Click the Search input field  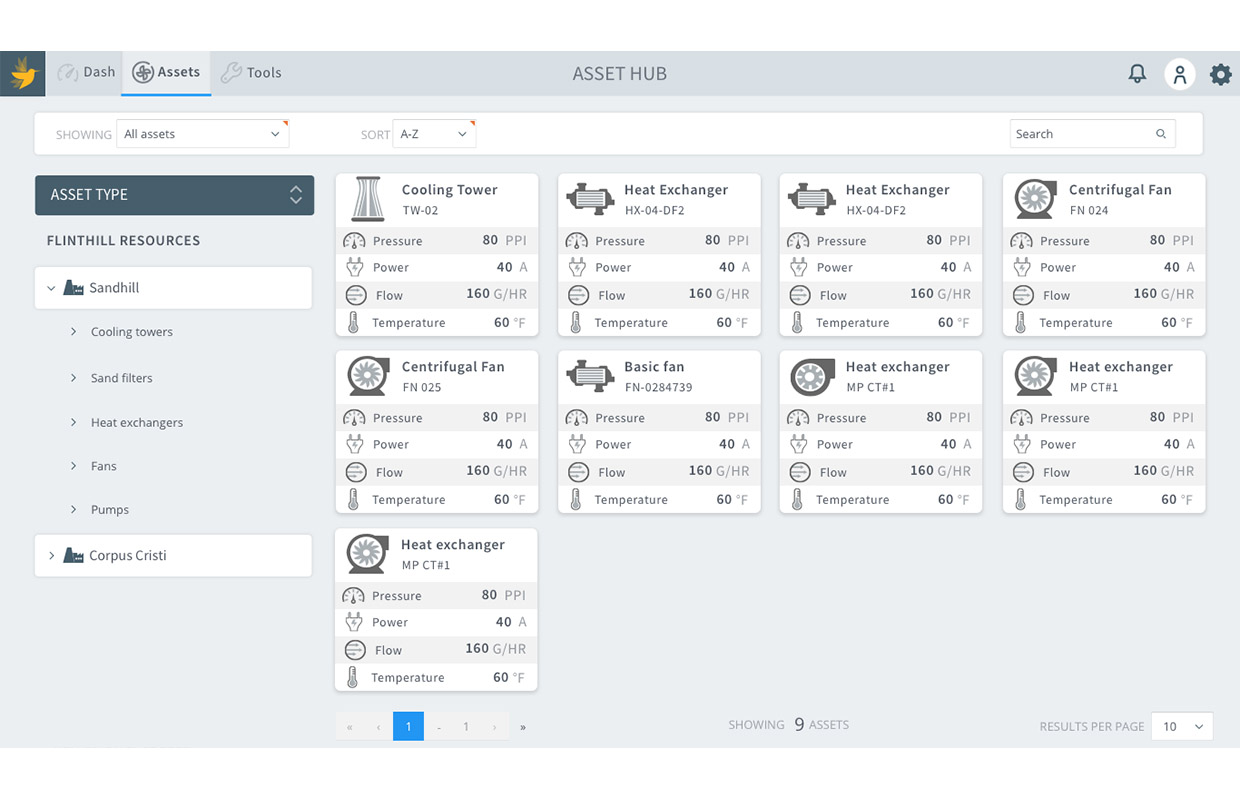(x=1080, y=134)
